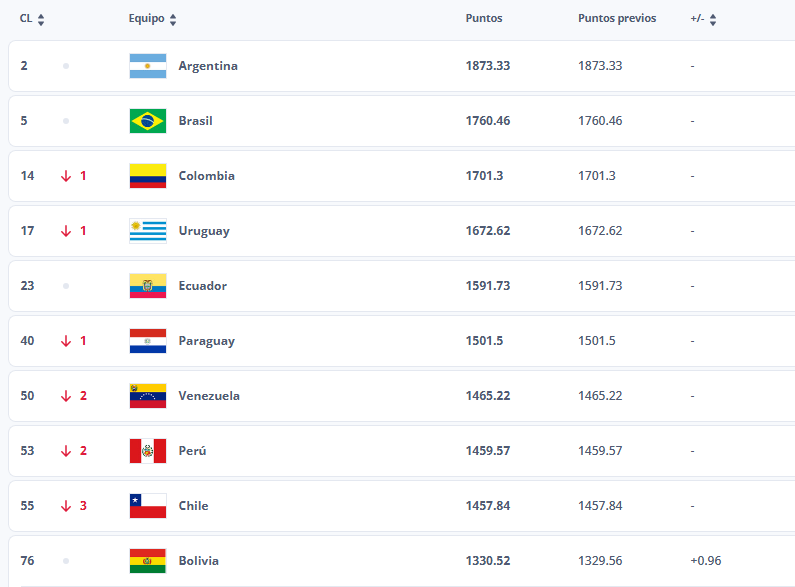This screenshot has height=587, width=795.
Task: Select the Chile team name
Action: tap(193, 506)
